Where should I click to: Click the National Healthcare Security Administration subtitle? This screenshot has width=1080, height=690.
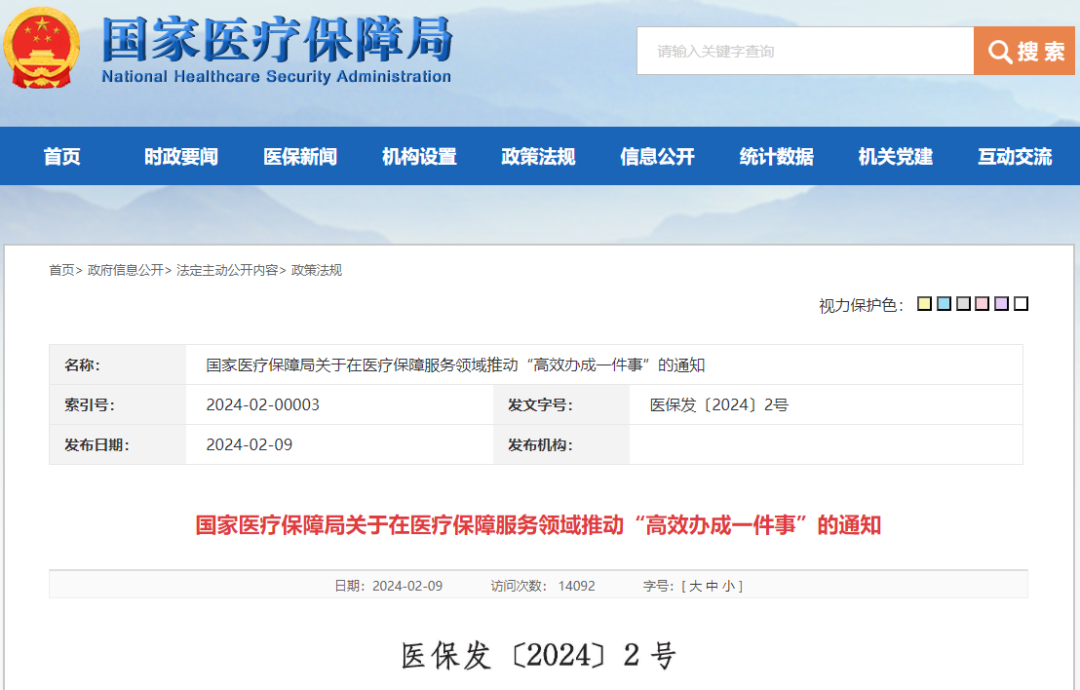click(x=276, y=76)
